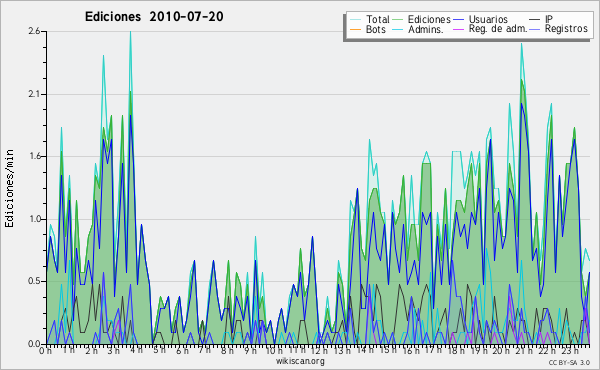This screenshot has height=370, width=600.
Task: Click the Total legend line swatch
Action: pos(356,19)
